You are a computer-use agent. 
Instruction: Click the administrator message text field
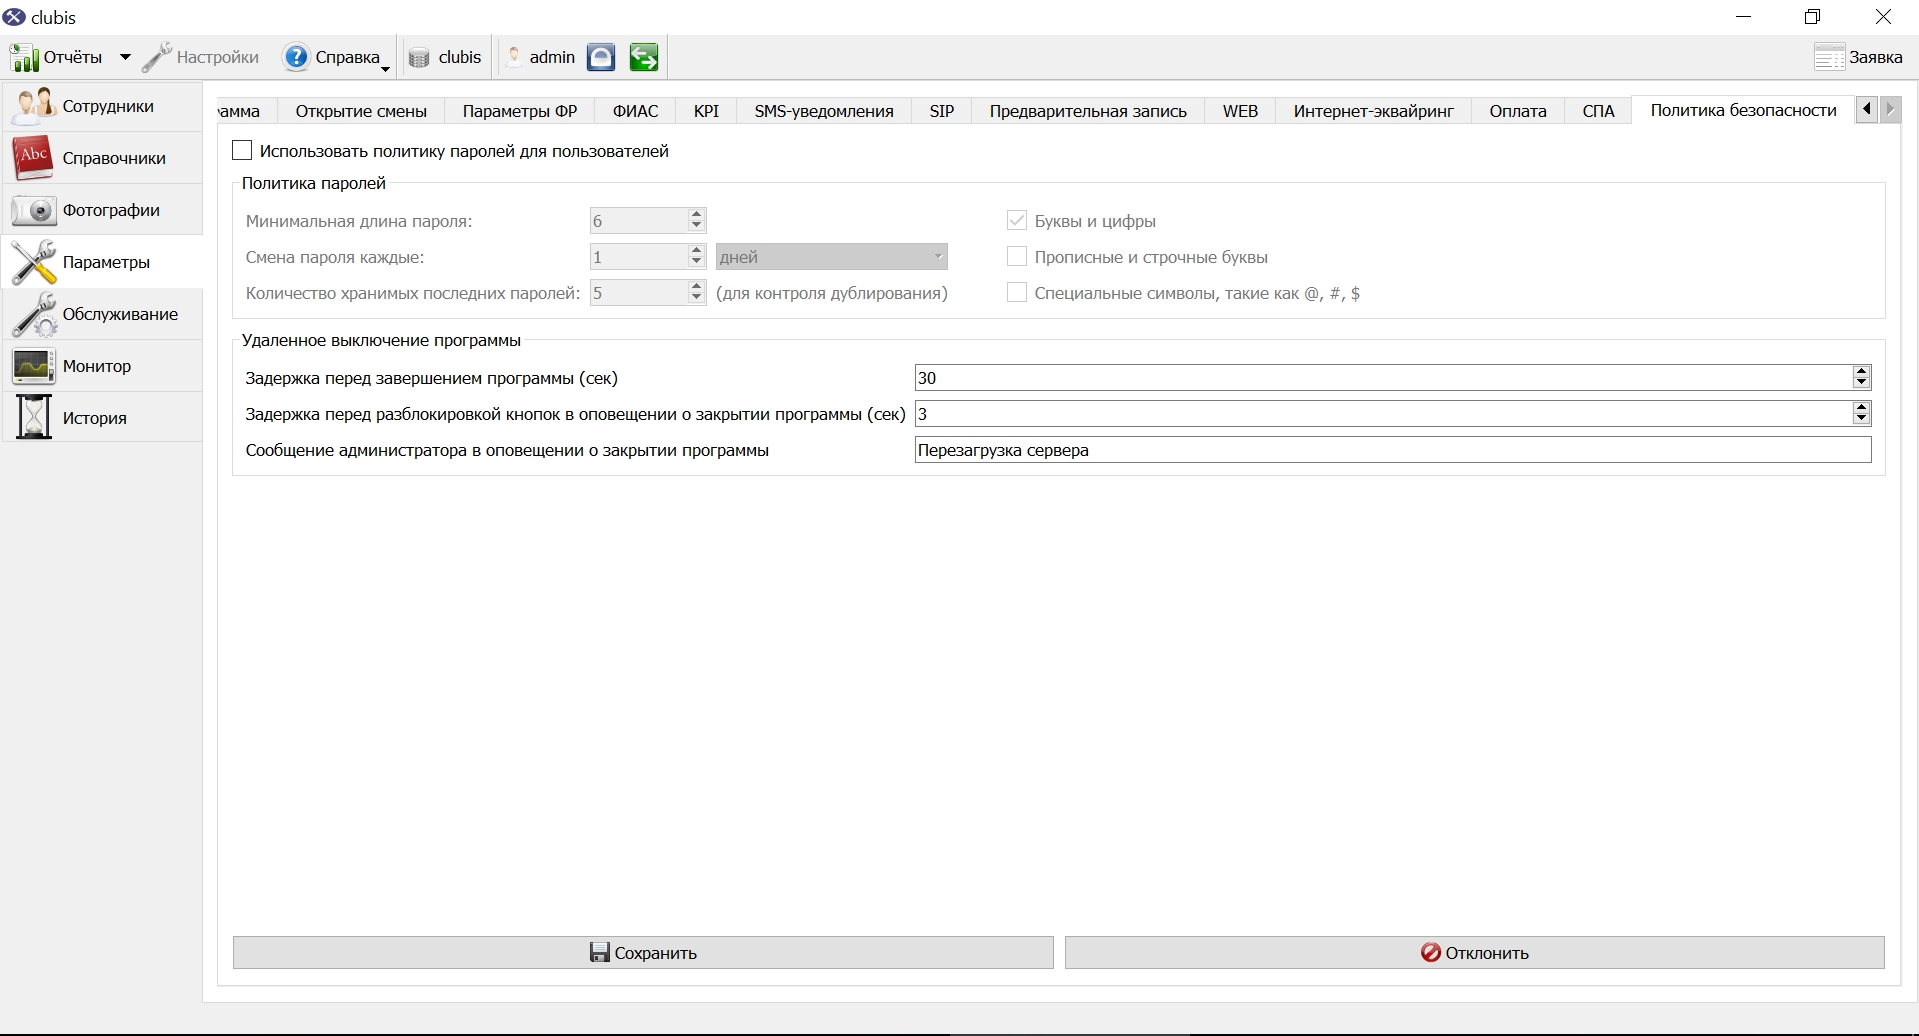[x=1393, y=450]
